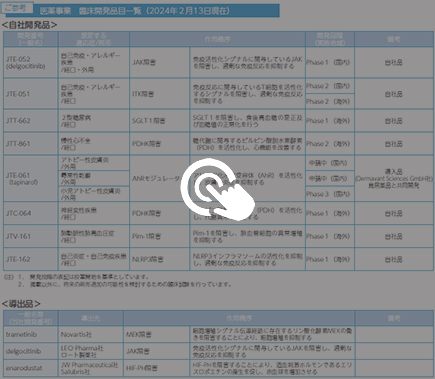Click the JTV-161 code cell

pos(31,236)
